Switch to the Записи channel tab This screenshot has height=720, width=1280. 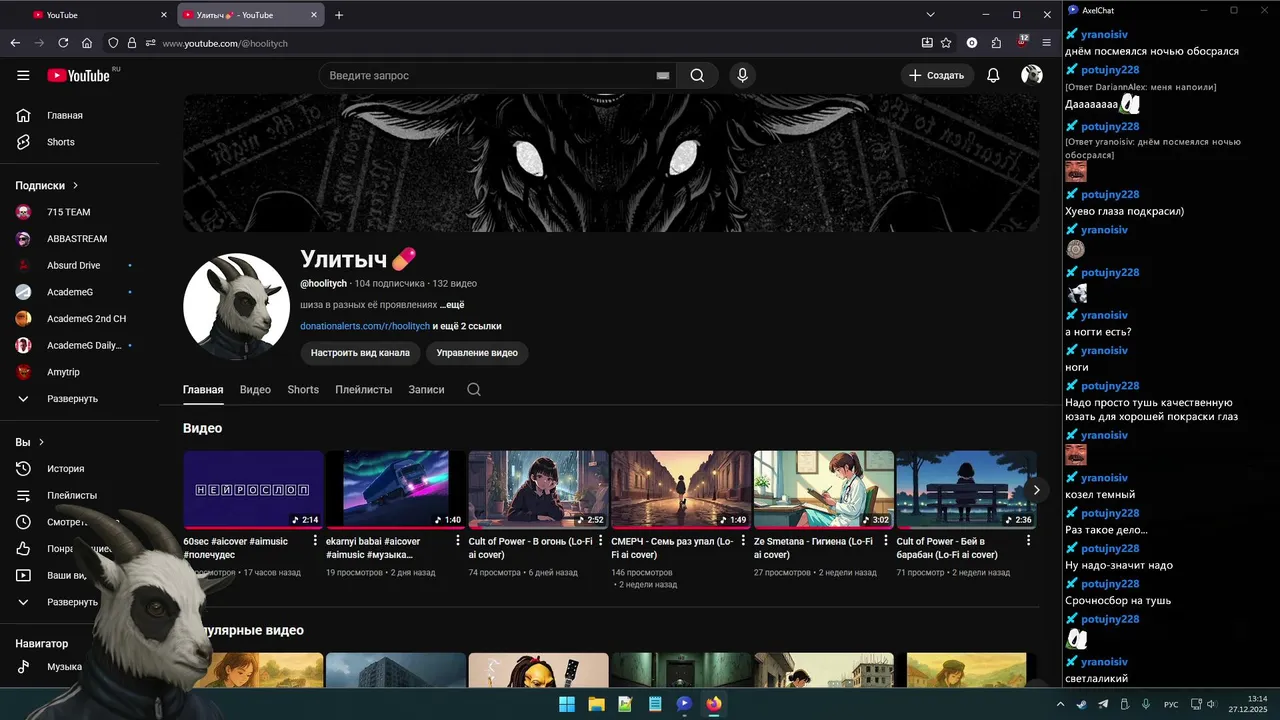point(426,389)
